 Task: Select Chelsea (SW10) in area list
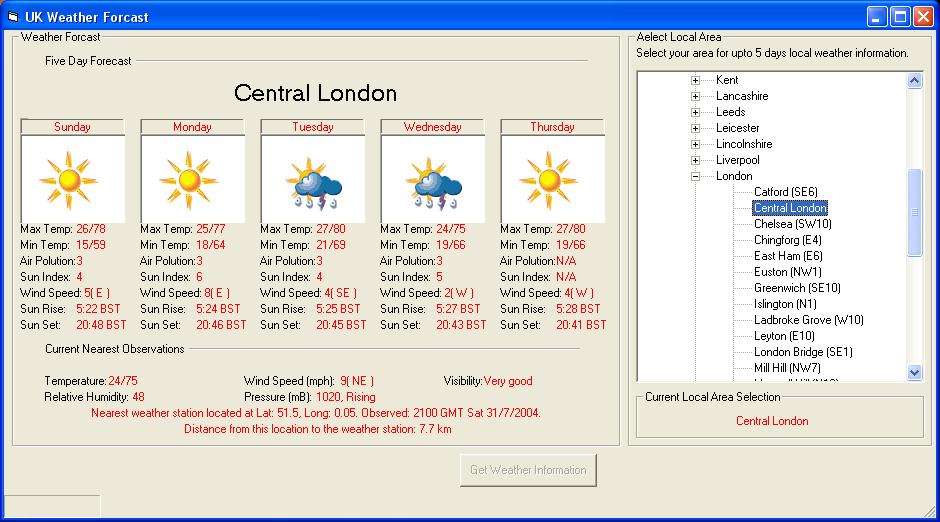792,224
